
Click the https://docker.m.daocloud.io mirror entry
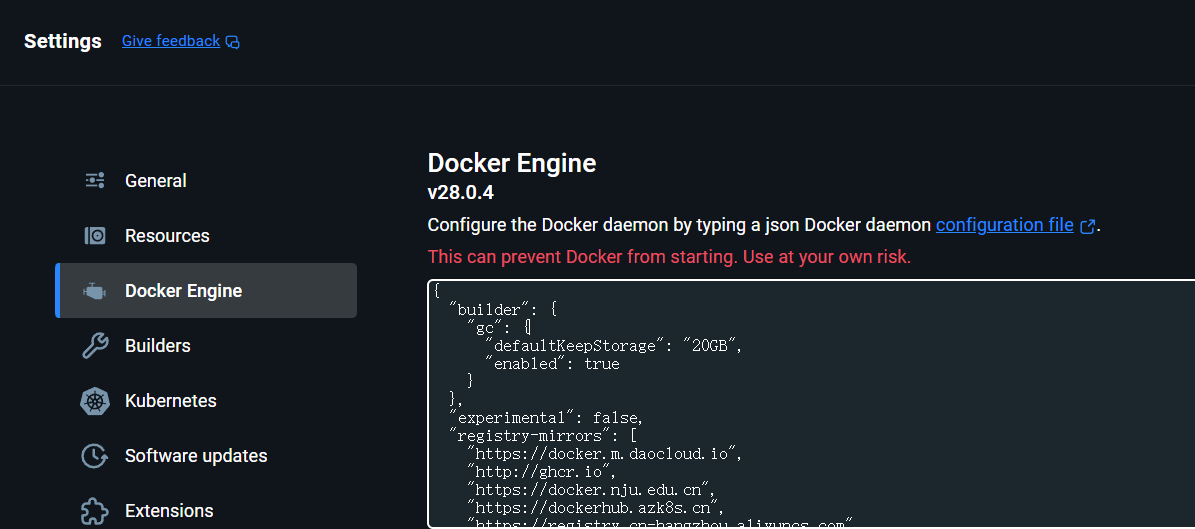click(604, 454)
